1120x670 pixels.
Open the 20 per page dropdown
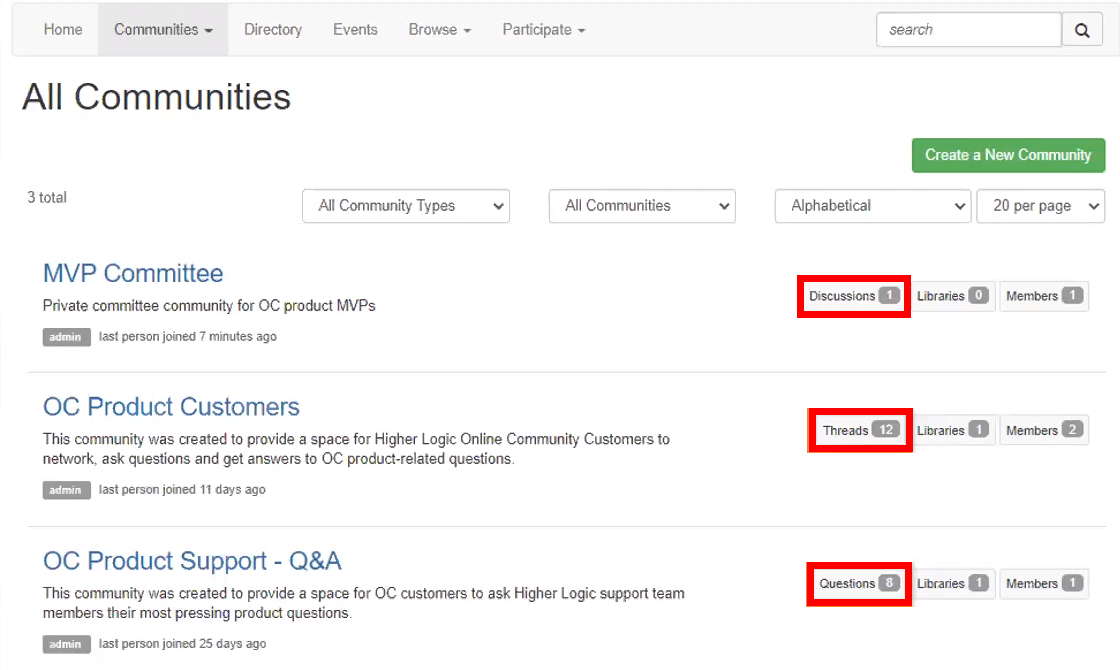[1041, 206]
